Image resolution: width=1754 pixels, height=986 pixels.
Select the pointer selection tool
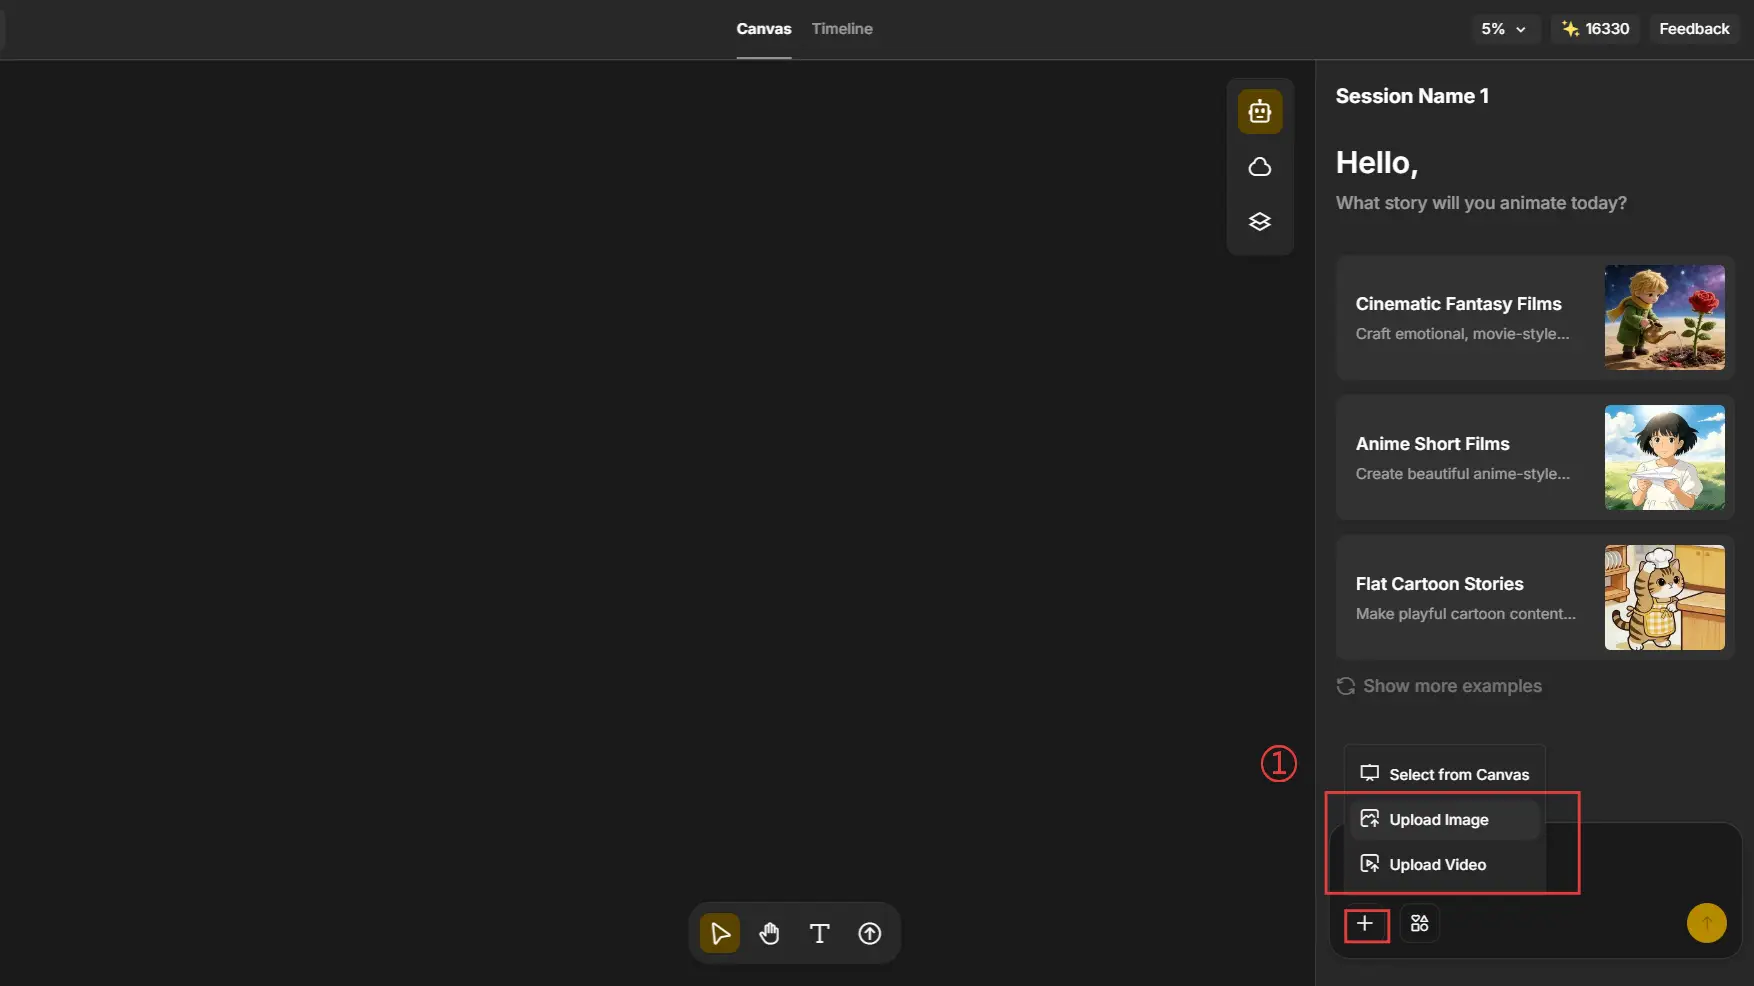pyautogui.click(x=720, y=933)
